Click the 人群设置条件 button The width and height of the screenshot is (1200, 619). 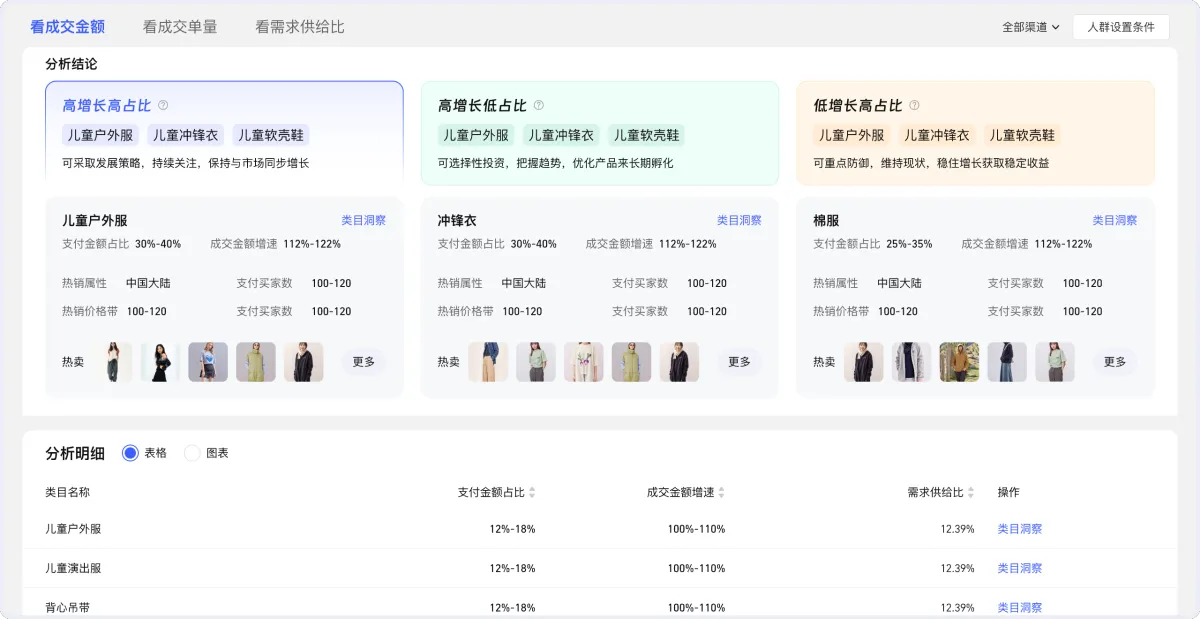(1121, 27)
